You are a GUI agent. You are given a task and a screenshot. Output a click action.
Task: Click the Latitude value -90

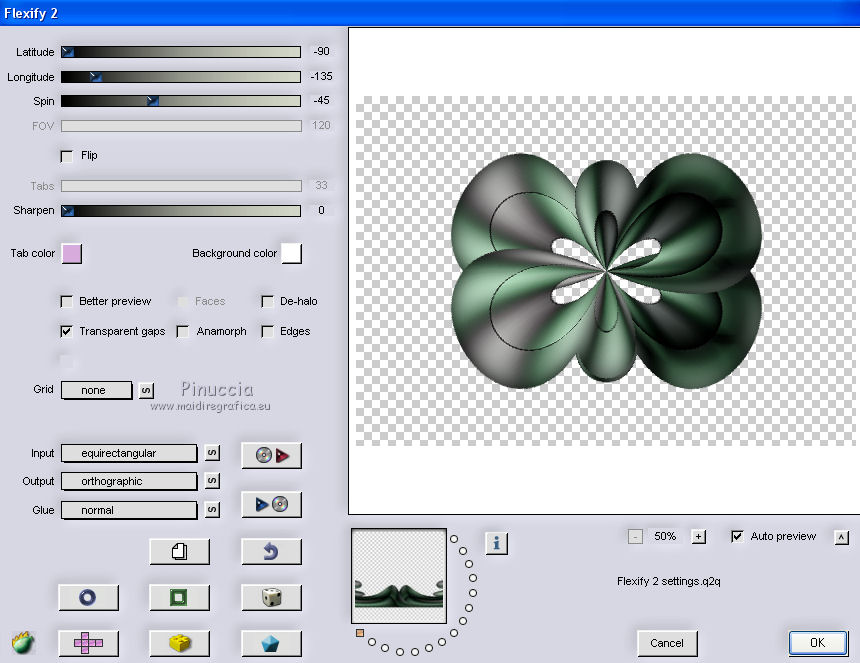321,52
